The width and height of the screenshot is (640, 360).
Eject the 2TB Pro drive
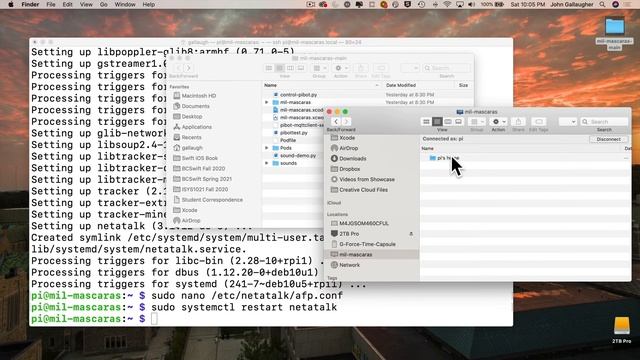(411, 234)
